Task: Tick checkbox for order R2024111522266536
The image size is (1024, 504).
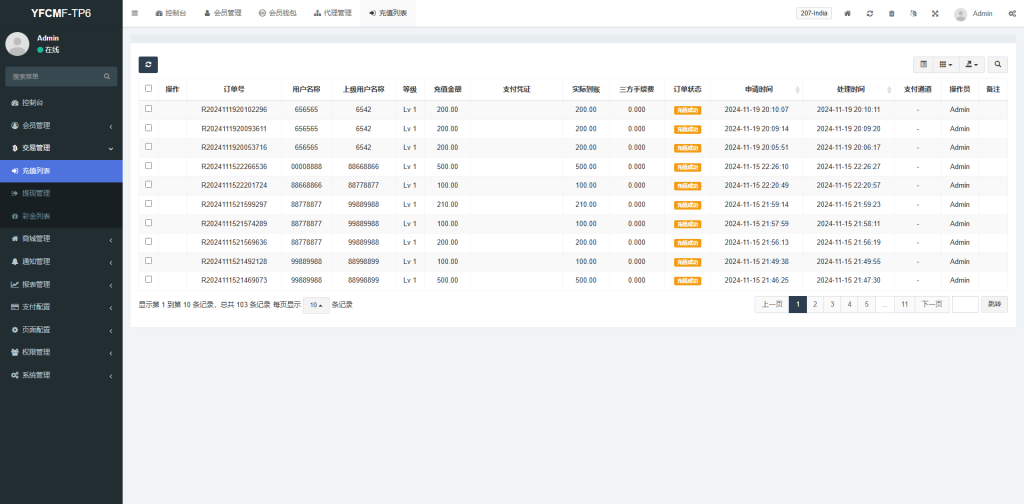Action: (x=149, y=166)
